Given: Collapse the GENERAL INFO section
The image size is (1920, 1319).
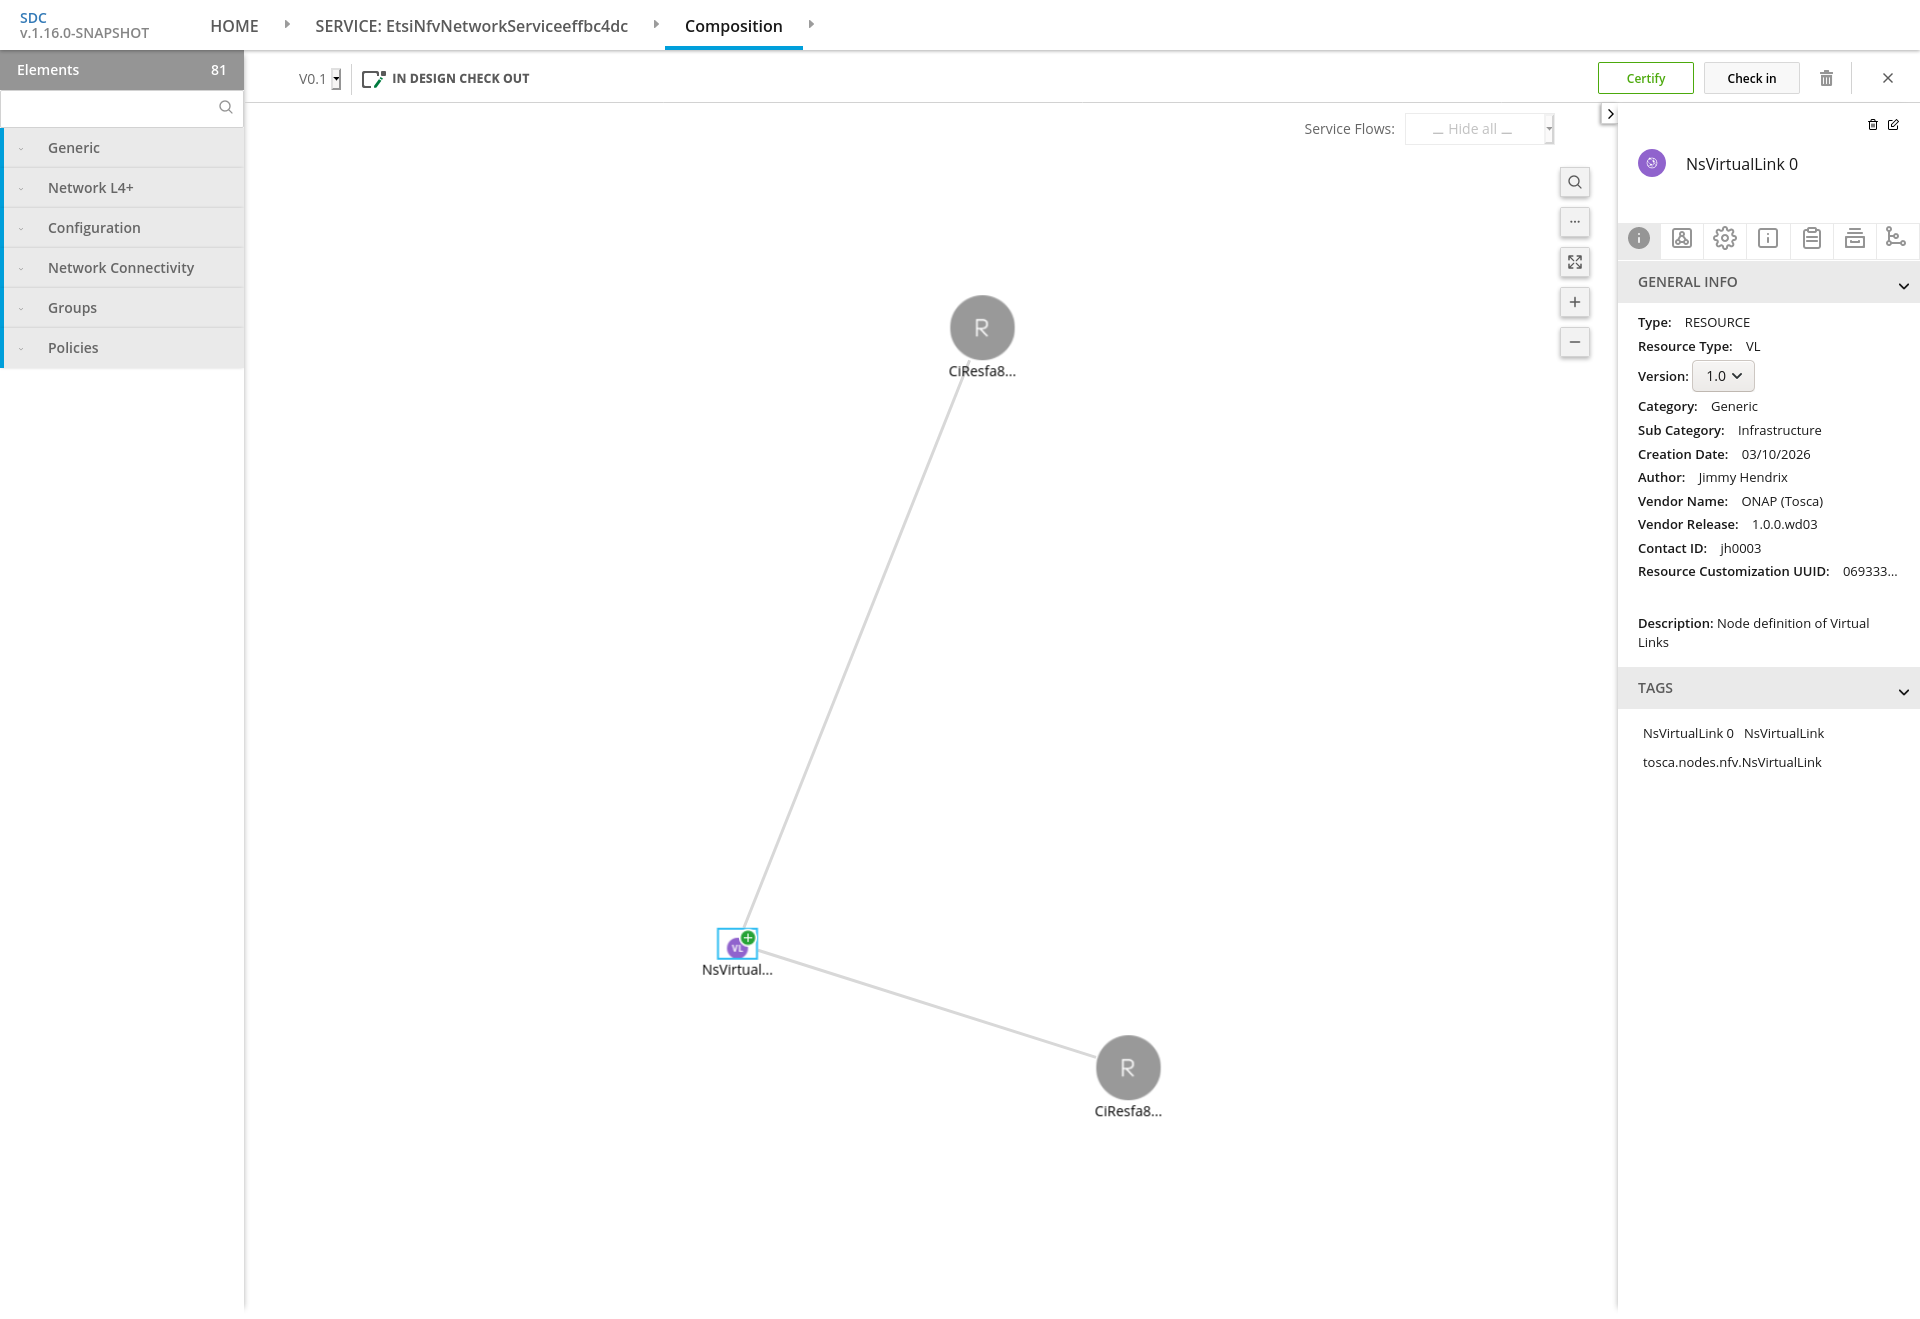Looking at the screenshot, I should click(x=1903, y=286).
